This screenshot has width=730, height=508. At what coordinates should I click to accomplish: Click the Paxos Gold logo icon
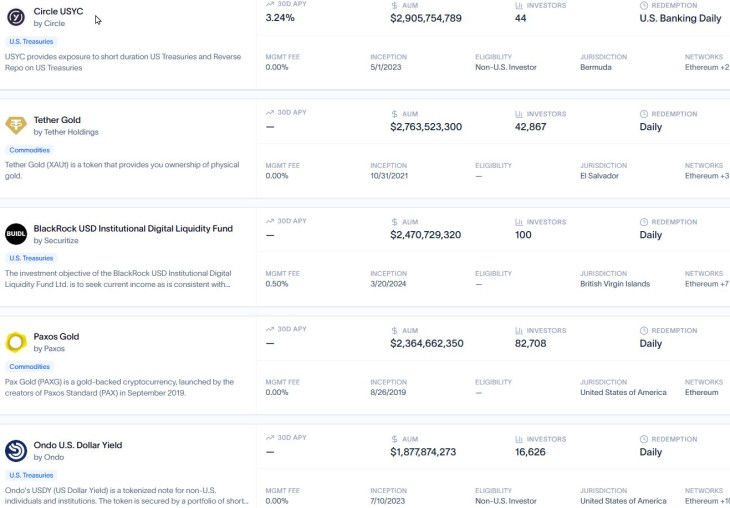(16, 343)
